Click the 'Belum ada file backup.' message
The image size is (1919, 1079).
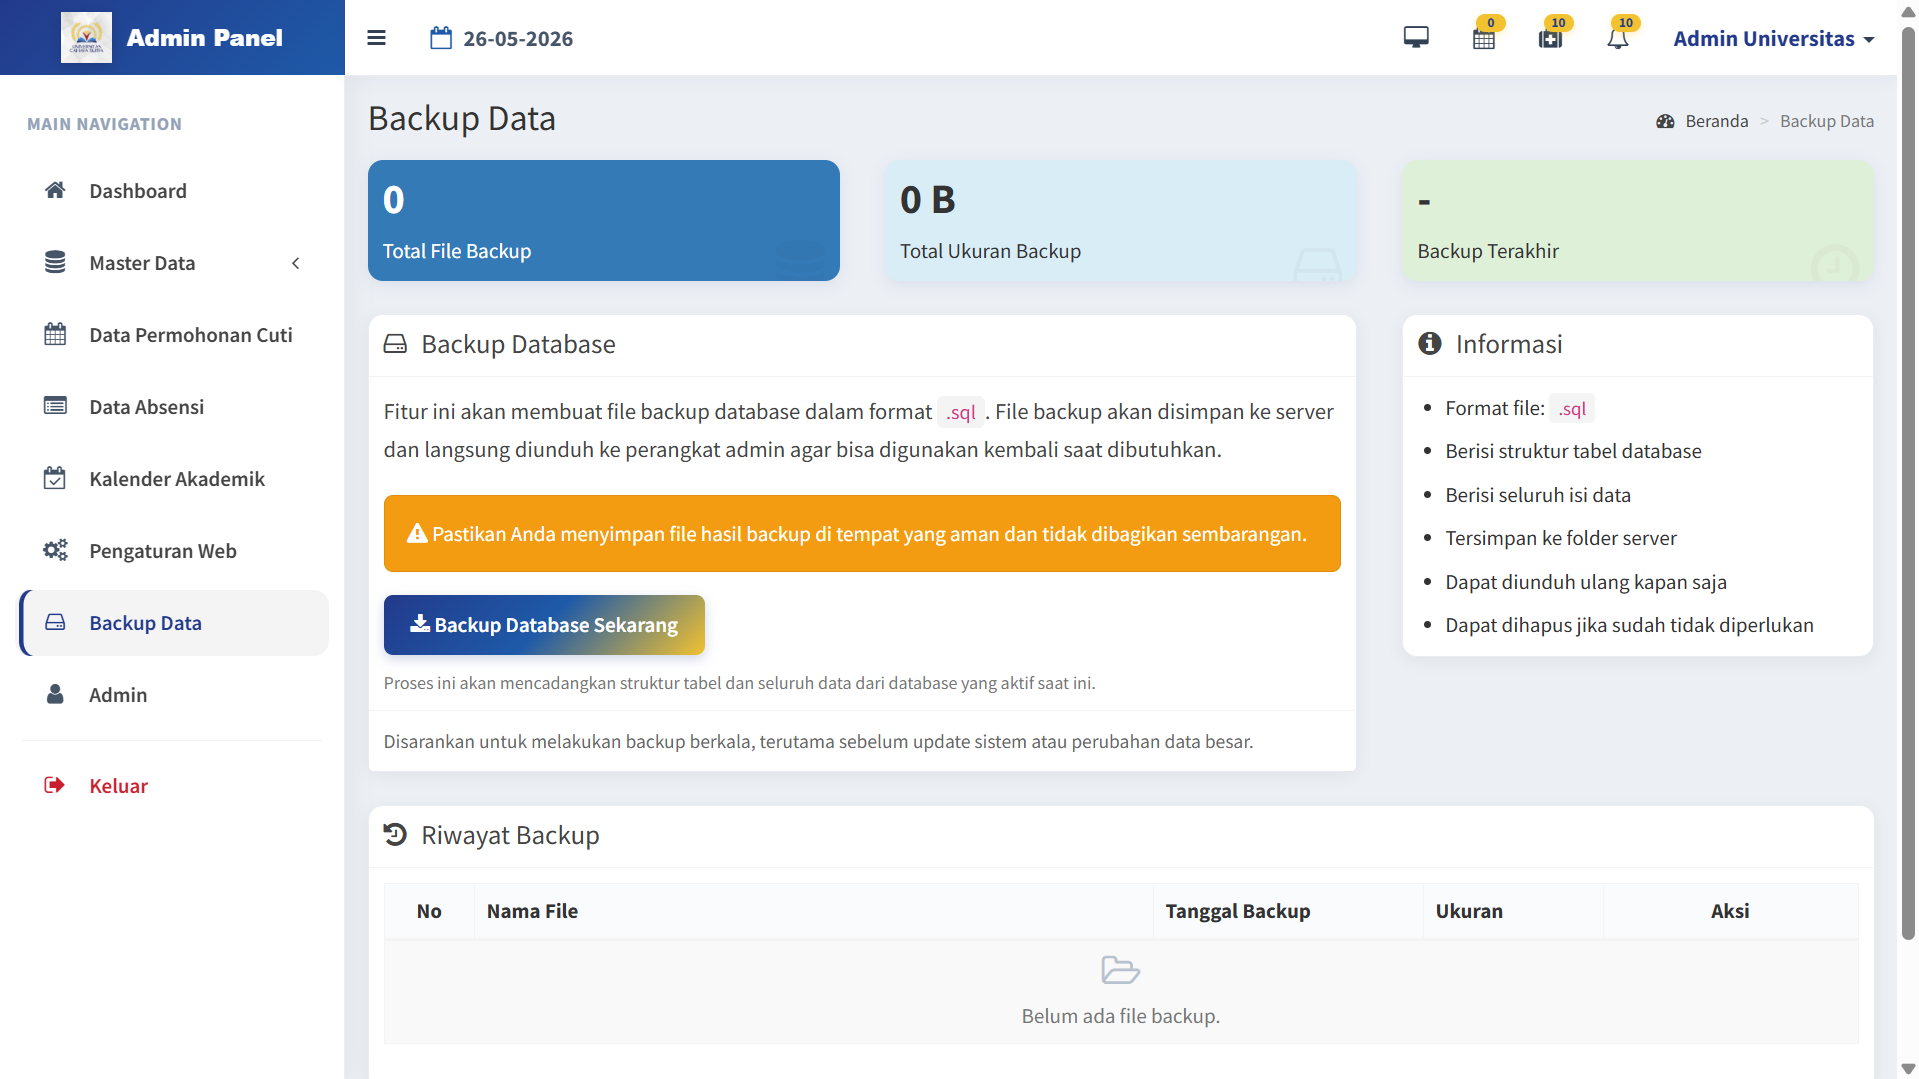pyautogui.click(x=1120, y=1016)
